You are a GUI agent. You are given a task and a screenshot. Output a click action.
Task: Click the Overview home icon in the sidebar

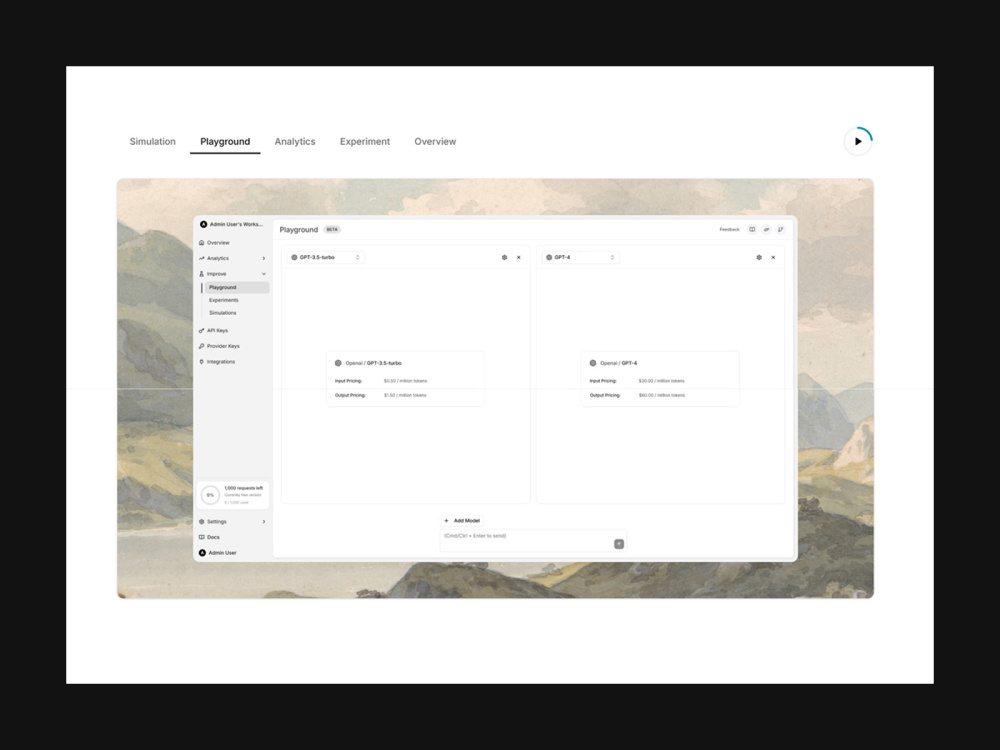pyautogui.click(x=202, y=242)
